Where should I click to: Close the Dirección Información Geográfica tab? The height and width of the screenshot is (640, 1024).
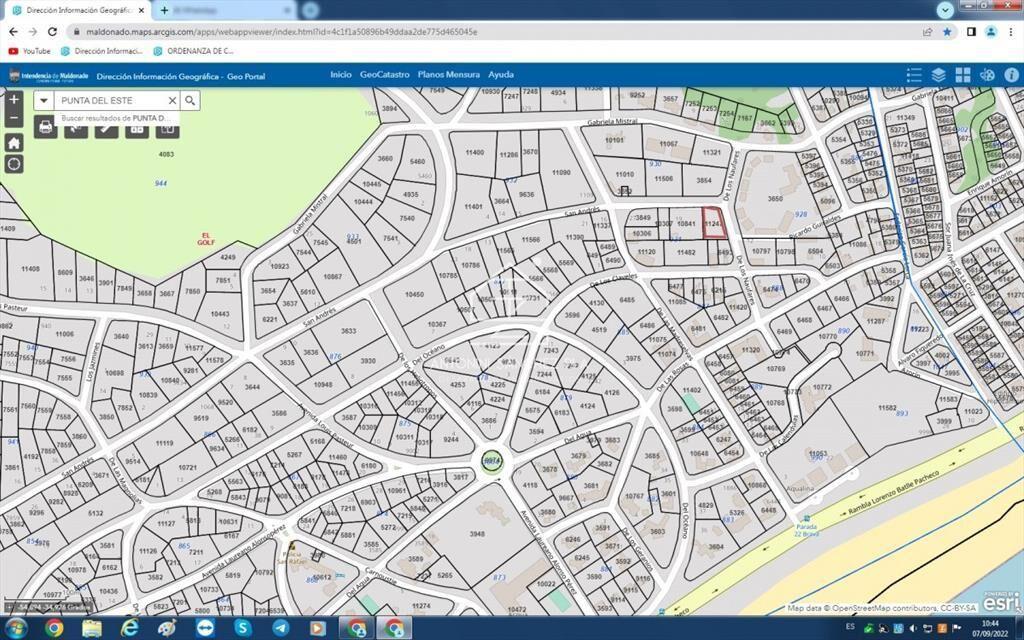pos(142,10)
